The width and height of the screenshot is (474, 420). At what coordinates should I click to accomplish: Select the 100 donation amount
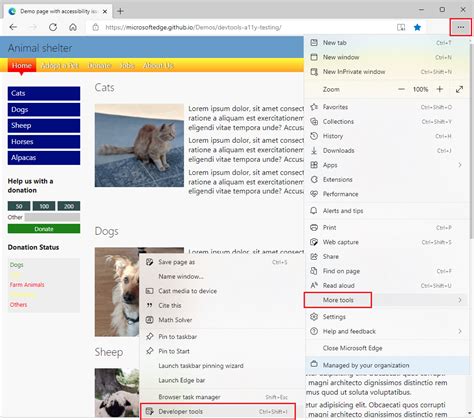(44, 206)
